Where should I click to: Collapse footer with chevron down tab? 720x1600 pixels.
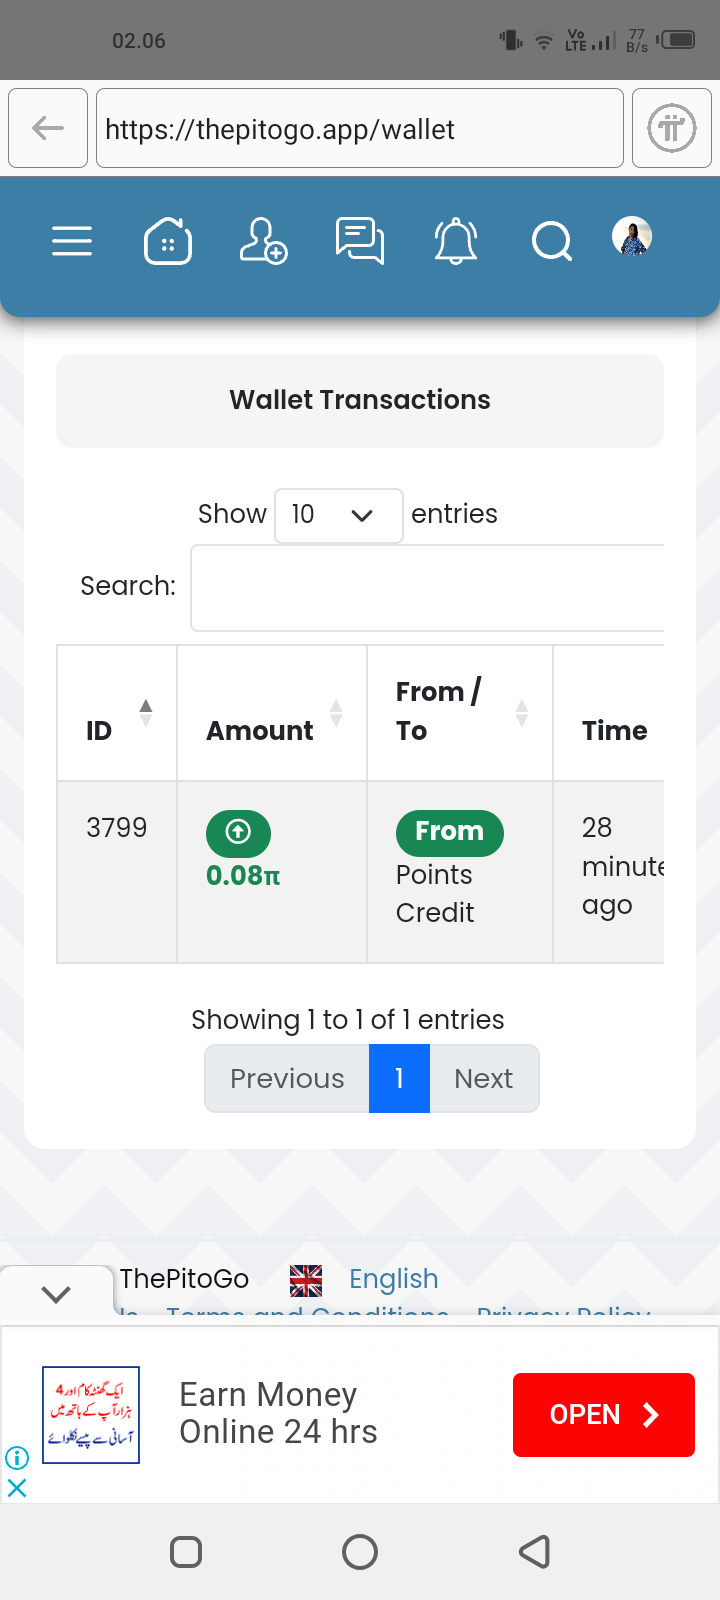[x=56, y=1293]
